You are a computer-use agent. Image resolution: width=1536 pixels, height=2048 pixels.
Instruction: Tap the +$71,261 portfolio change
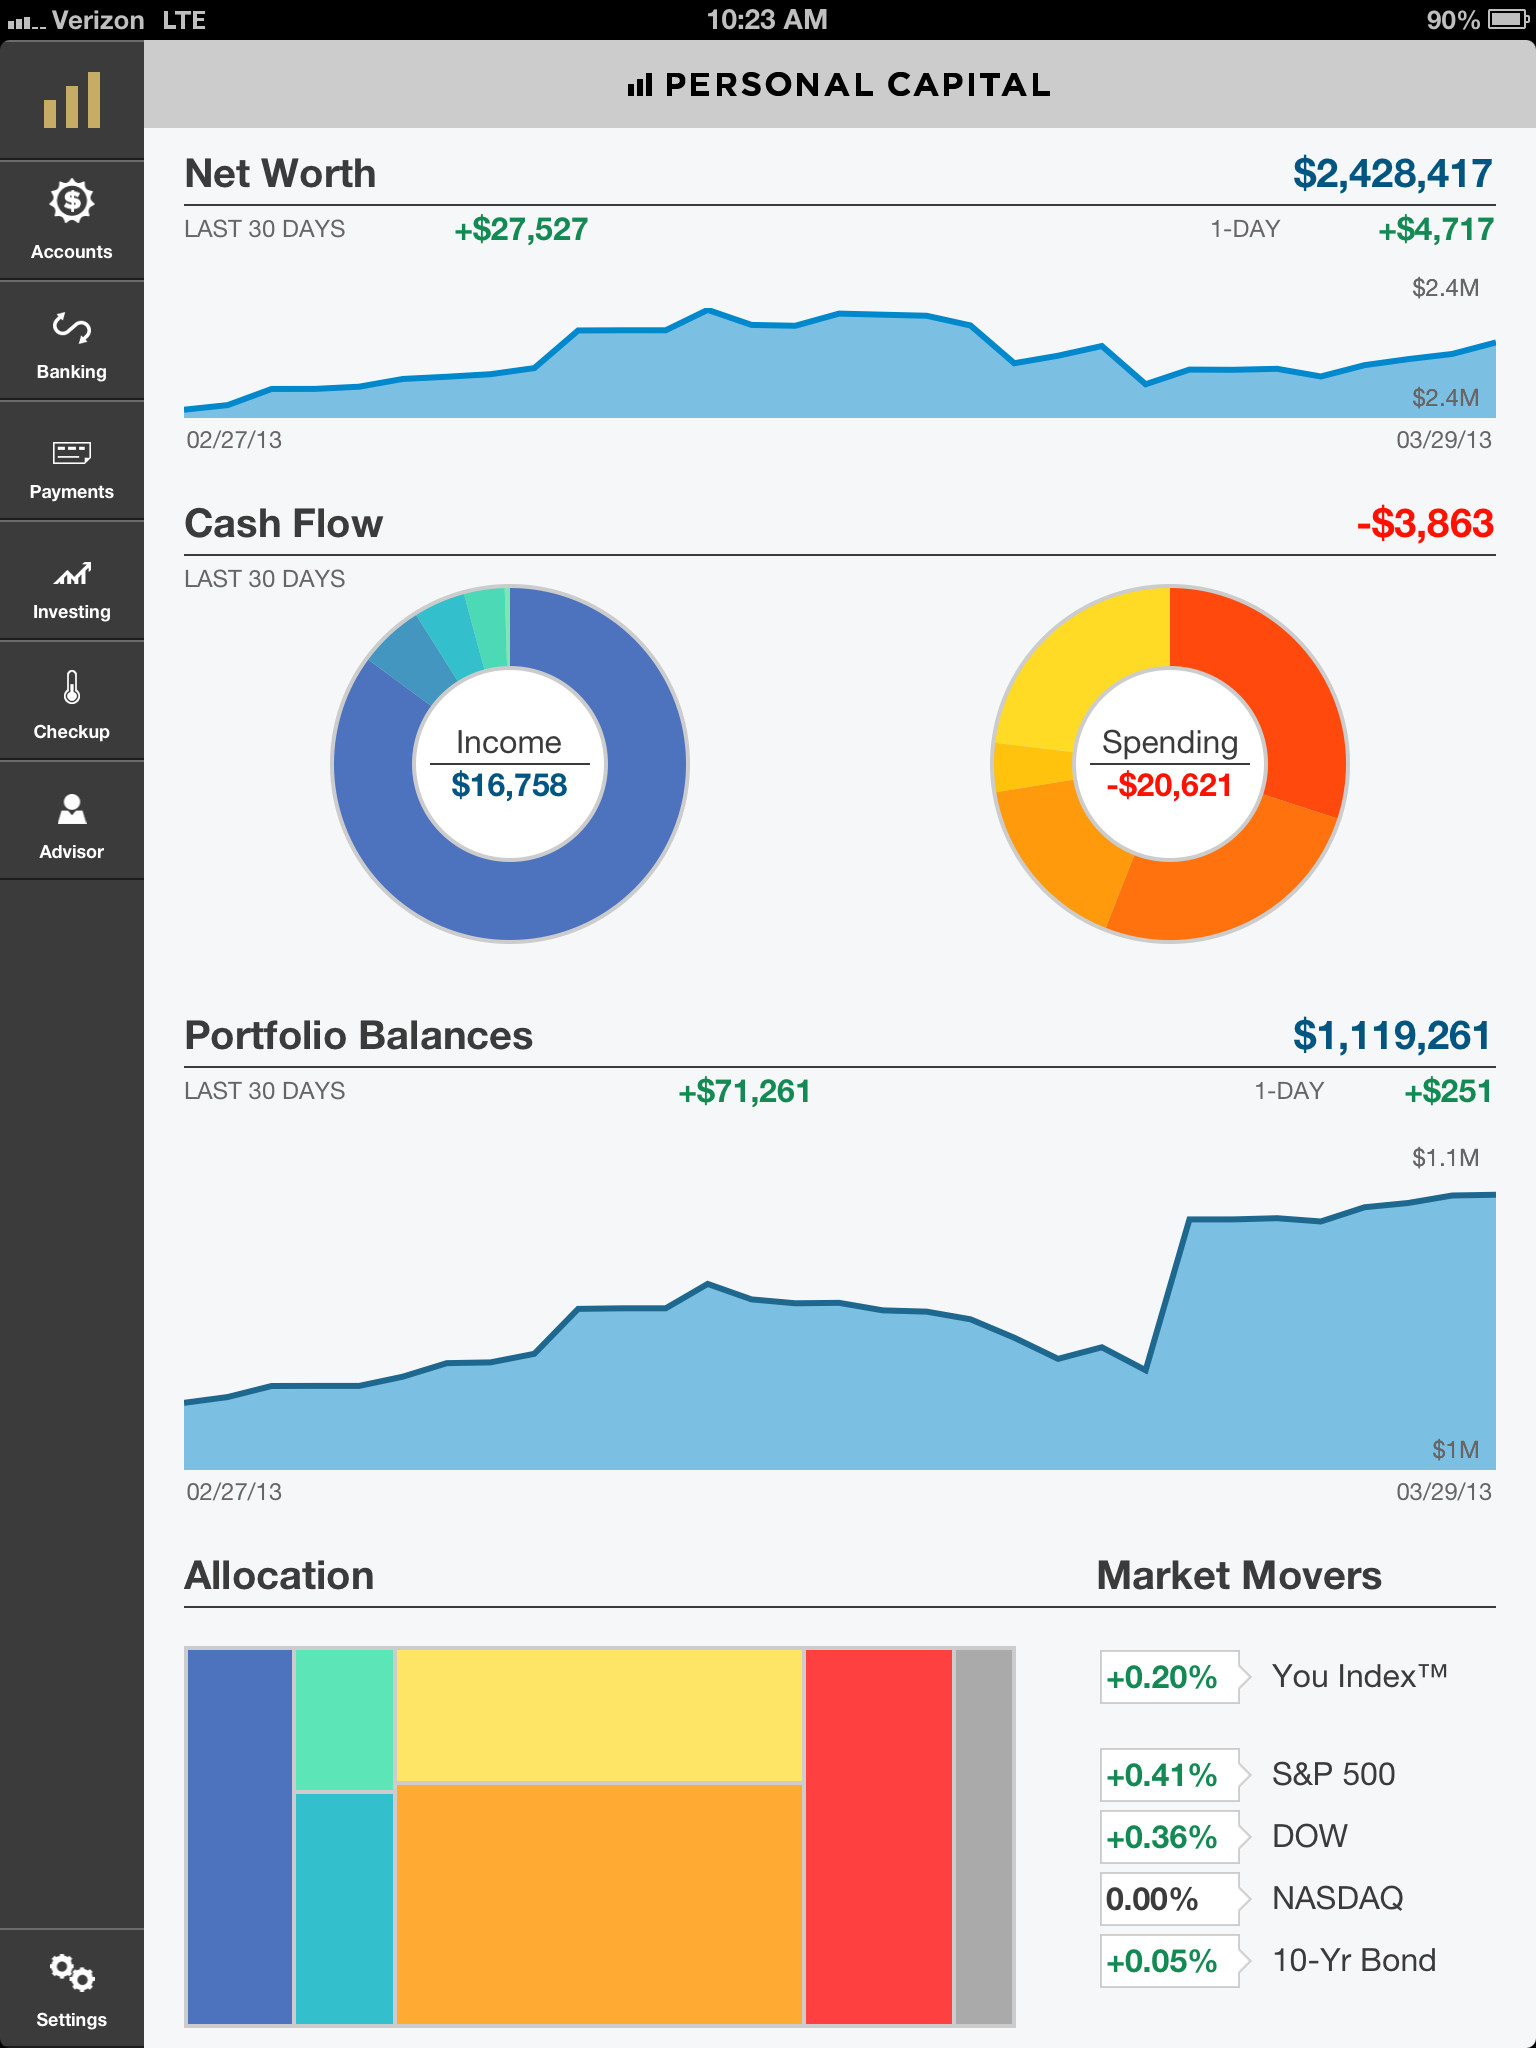pos(745,1091)
